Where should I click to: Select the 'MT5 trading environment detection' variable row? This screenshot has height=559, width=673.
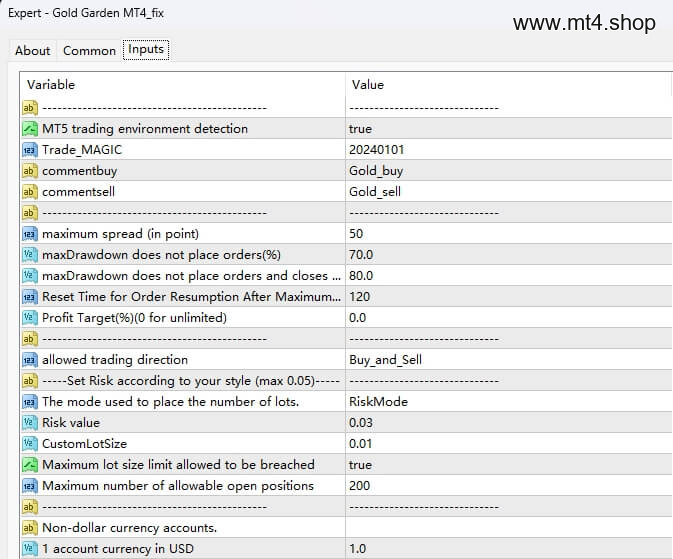click(x=145, y=128)
